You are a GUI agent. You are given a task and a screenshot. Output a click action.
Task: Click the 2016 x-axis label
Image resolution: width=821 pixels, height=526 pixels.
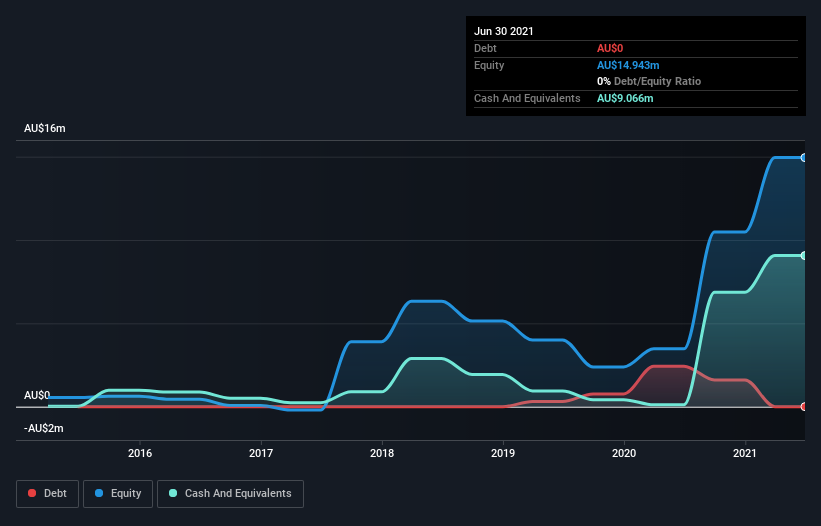tap(140, 453)
